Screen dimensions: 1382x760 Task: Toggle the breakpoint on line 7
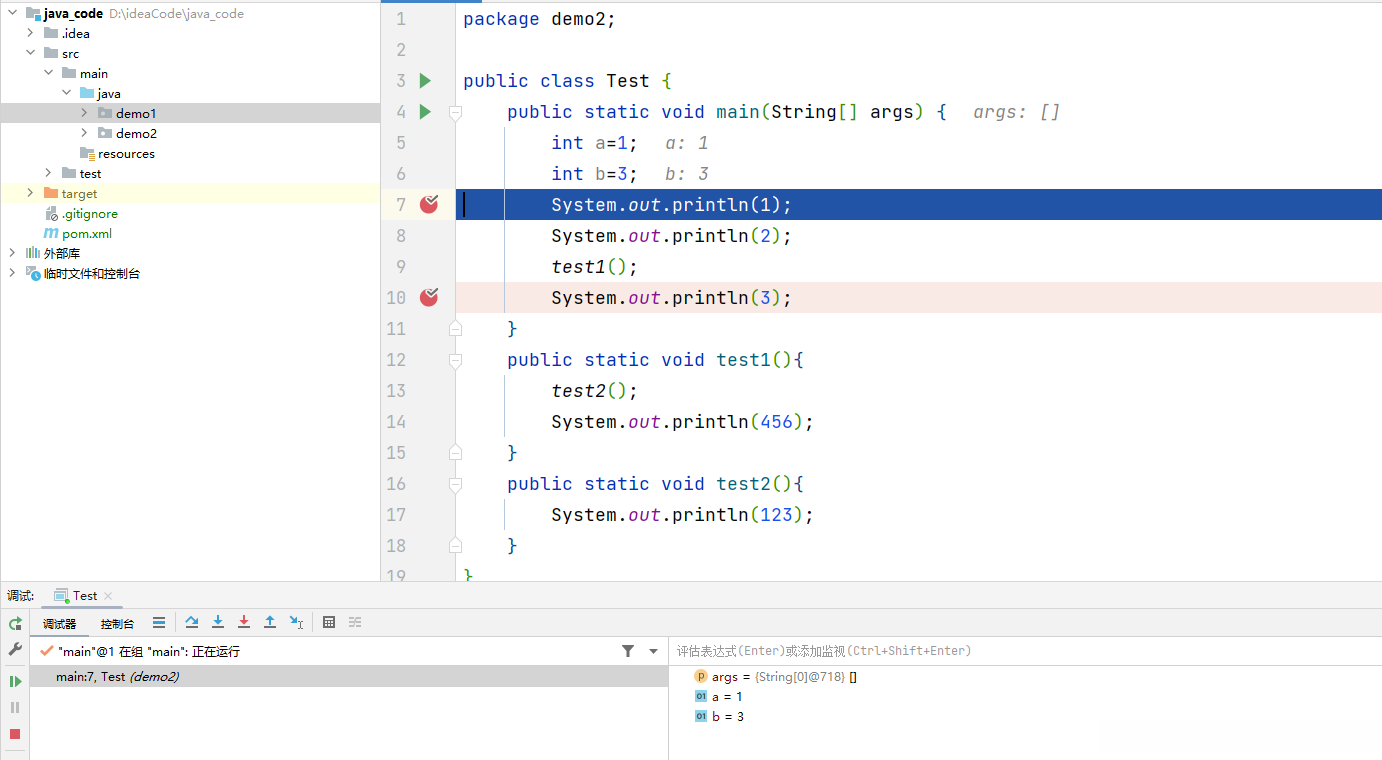click(429, 204)
